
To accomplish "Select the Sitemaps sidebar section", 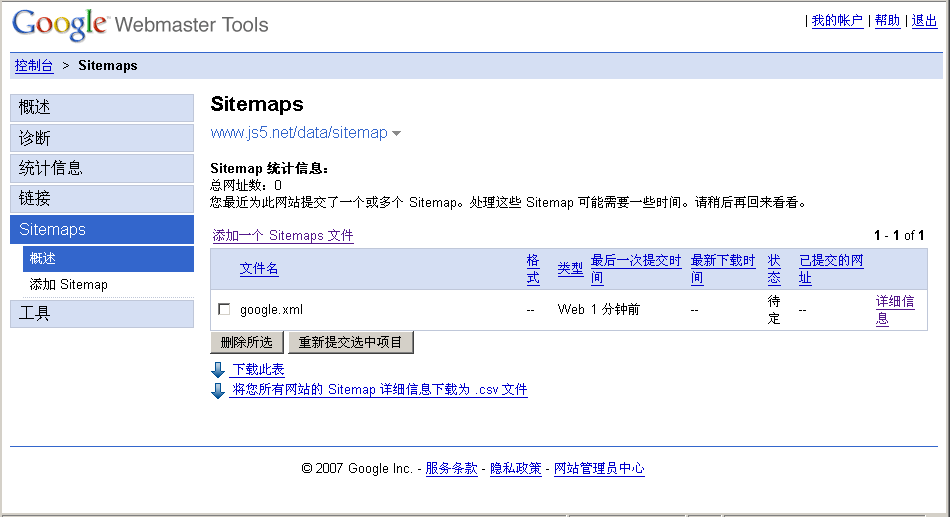I will click(102, 229).
